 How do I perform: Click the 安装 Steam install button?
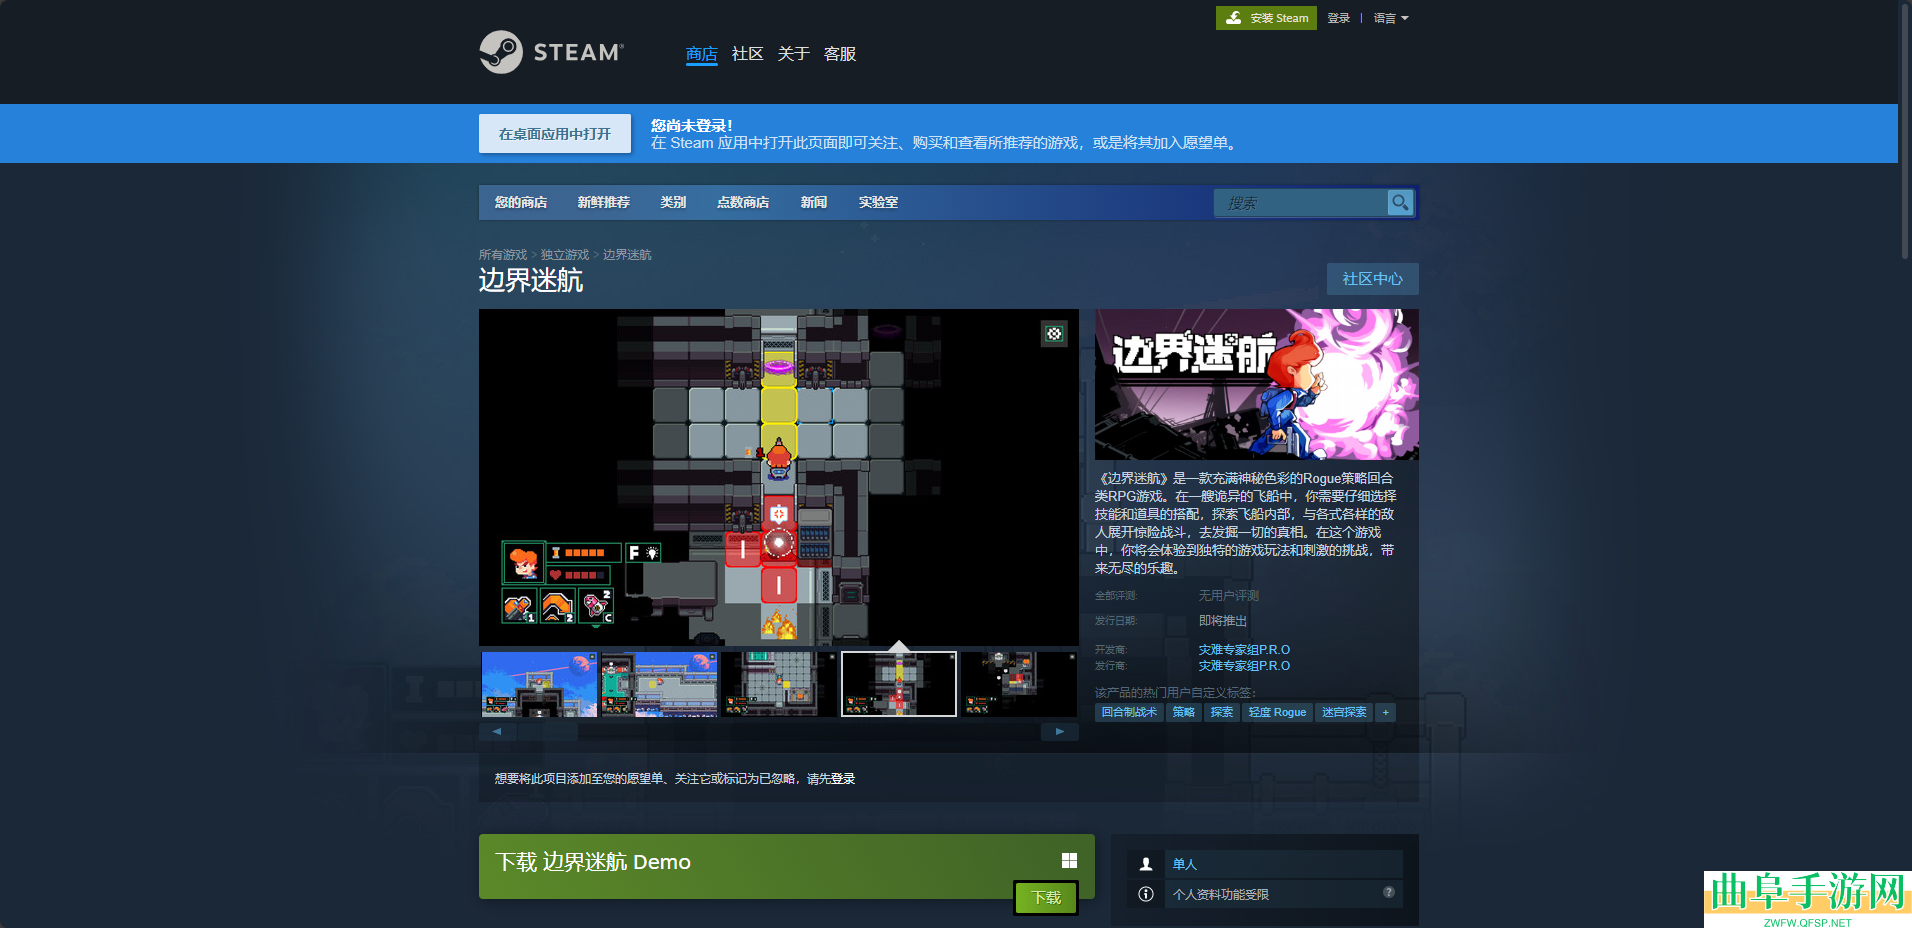pos(1266,18)
